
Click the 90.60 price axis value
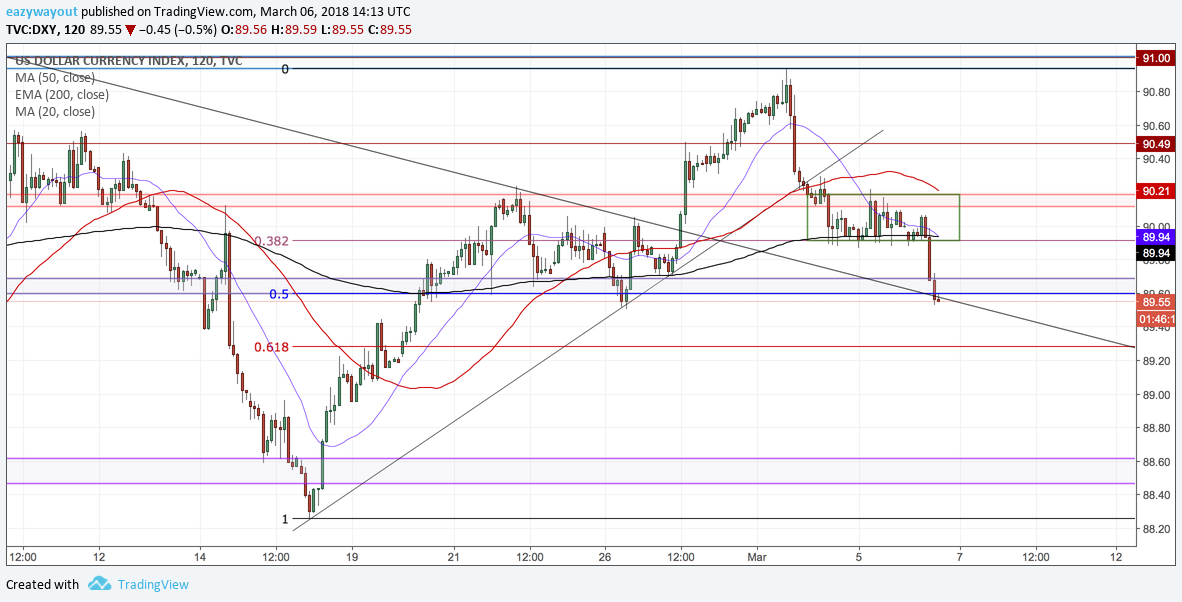click(1156, 126)
